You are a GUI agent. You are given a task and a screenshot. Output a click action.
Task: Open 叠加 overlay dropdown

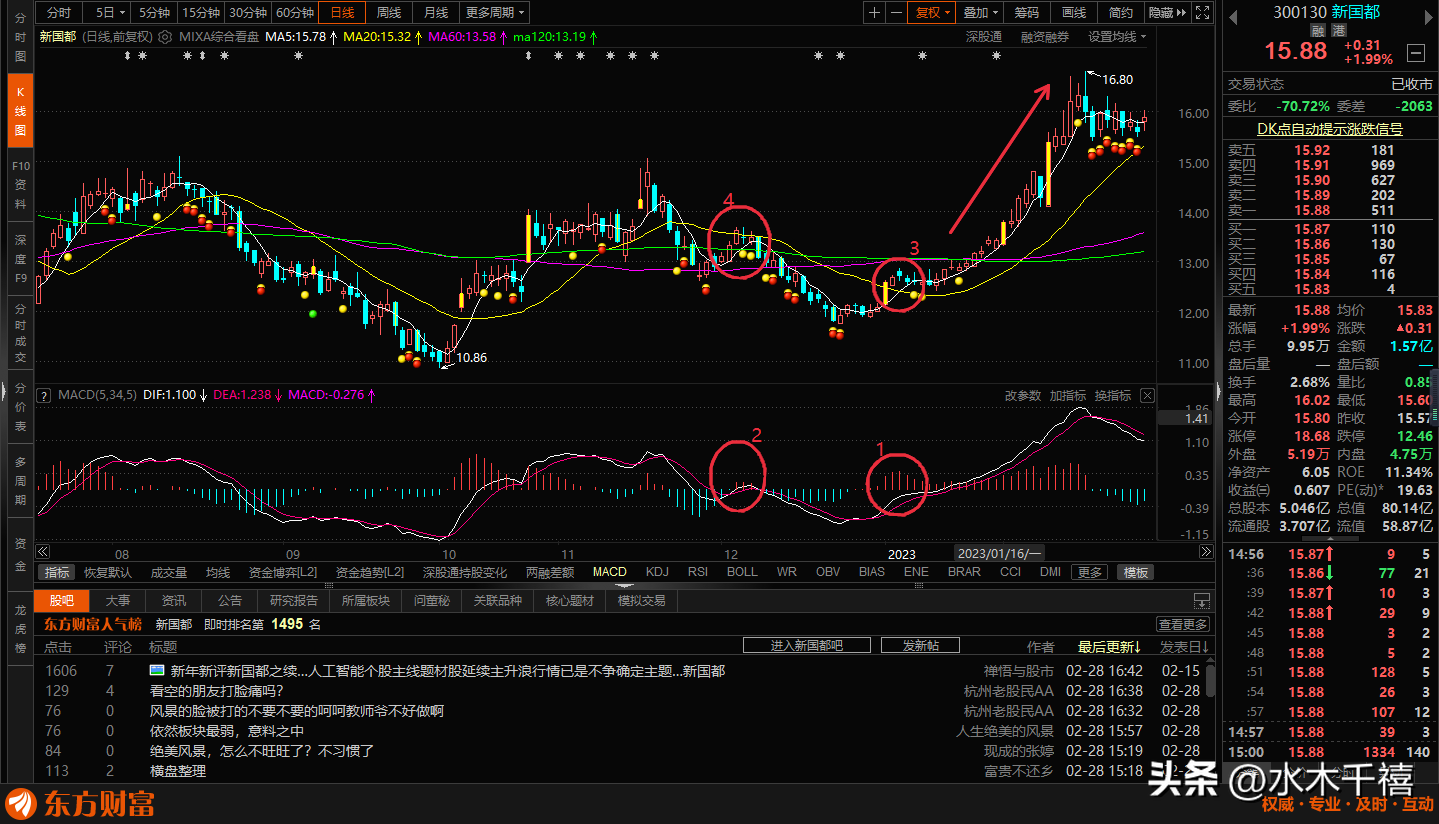(981, 13)
